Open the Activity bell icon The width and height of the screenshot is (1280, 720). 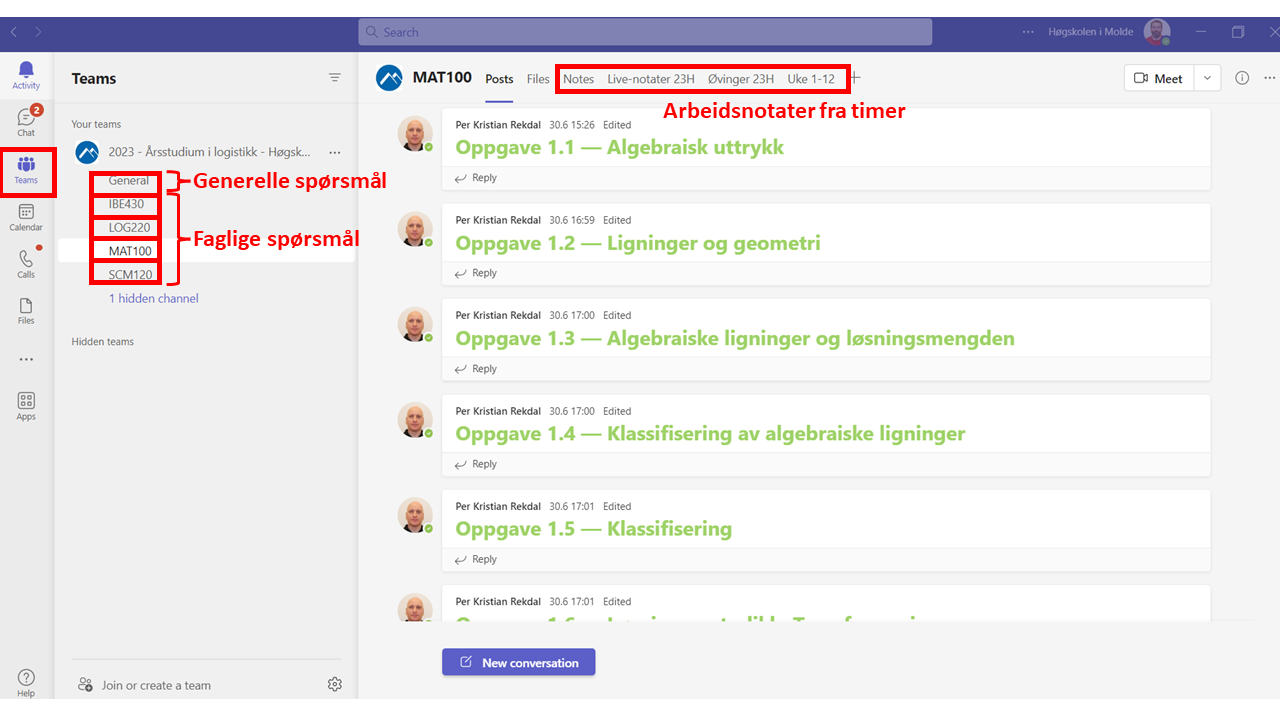coord(26,75)
